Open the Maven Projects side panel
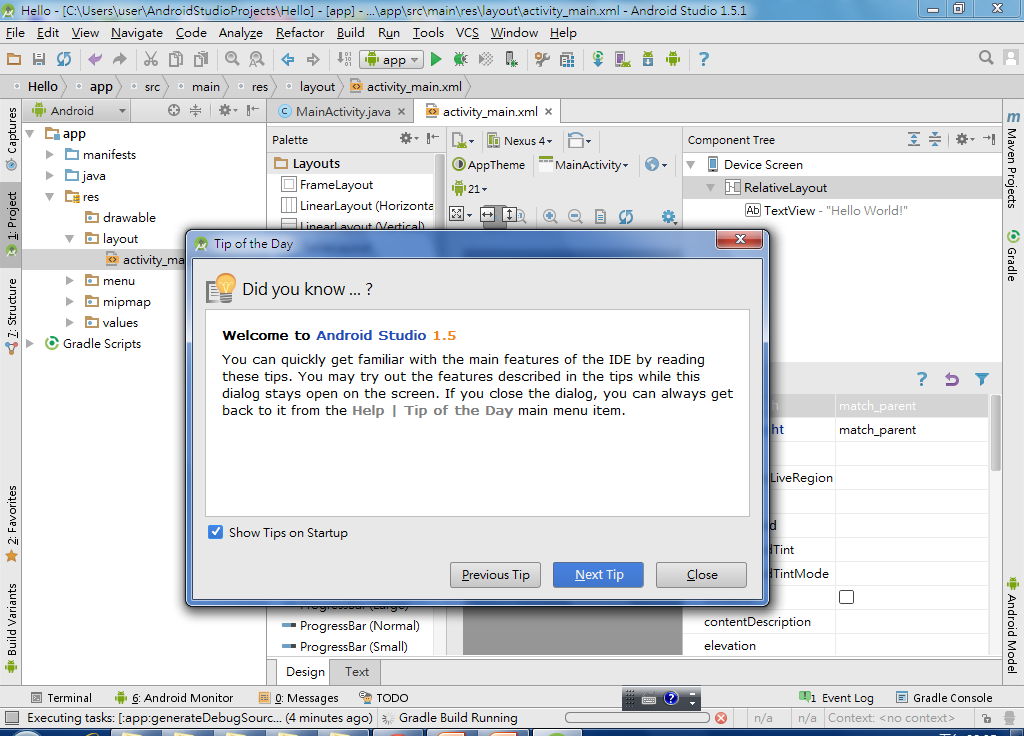Image resolution: width=1024 pixels, height=736 pixels. pyautogui.click(x=1012, y=160)
